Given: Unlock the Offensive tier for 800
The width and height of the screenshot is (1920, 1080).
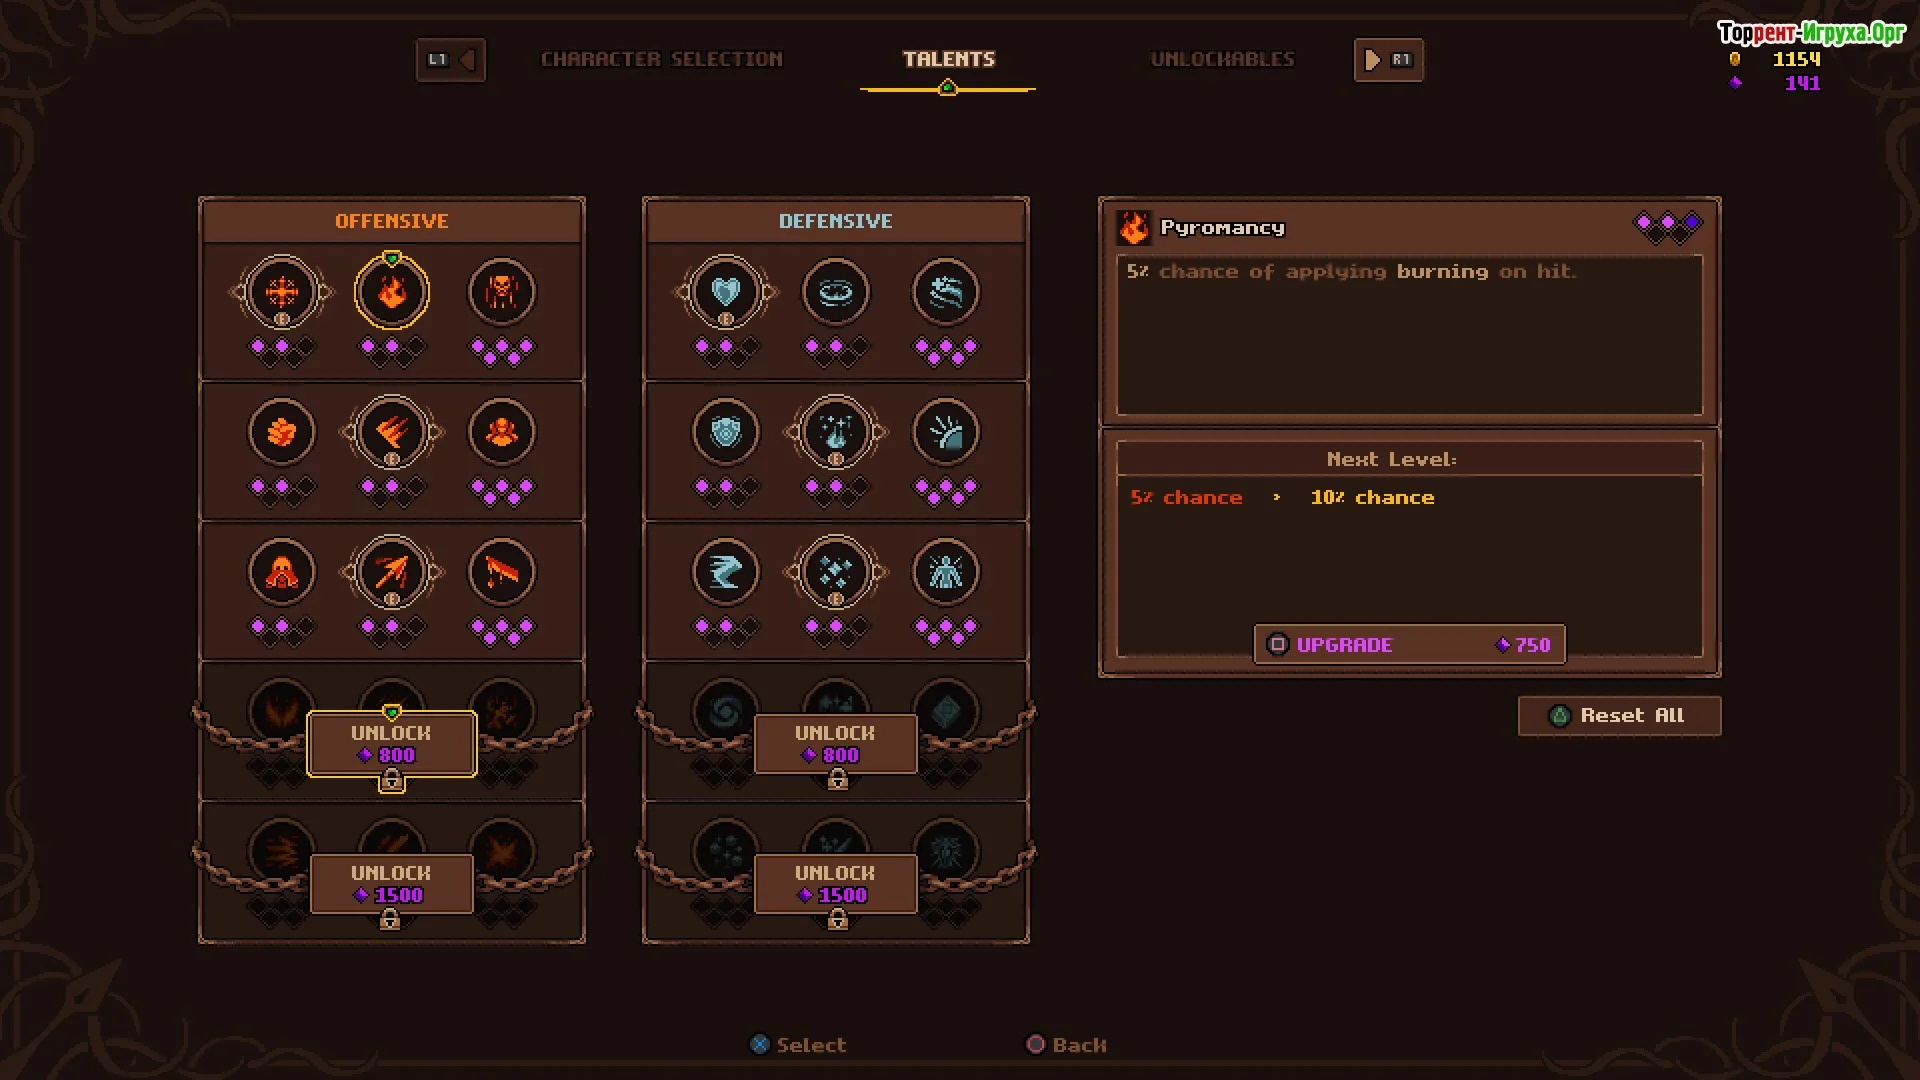Looking at the screenshot, I should point(392,744).
